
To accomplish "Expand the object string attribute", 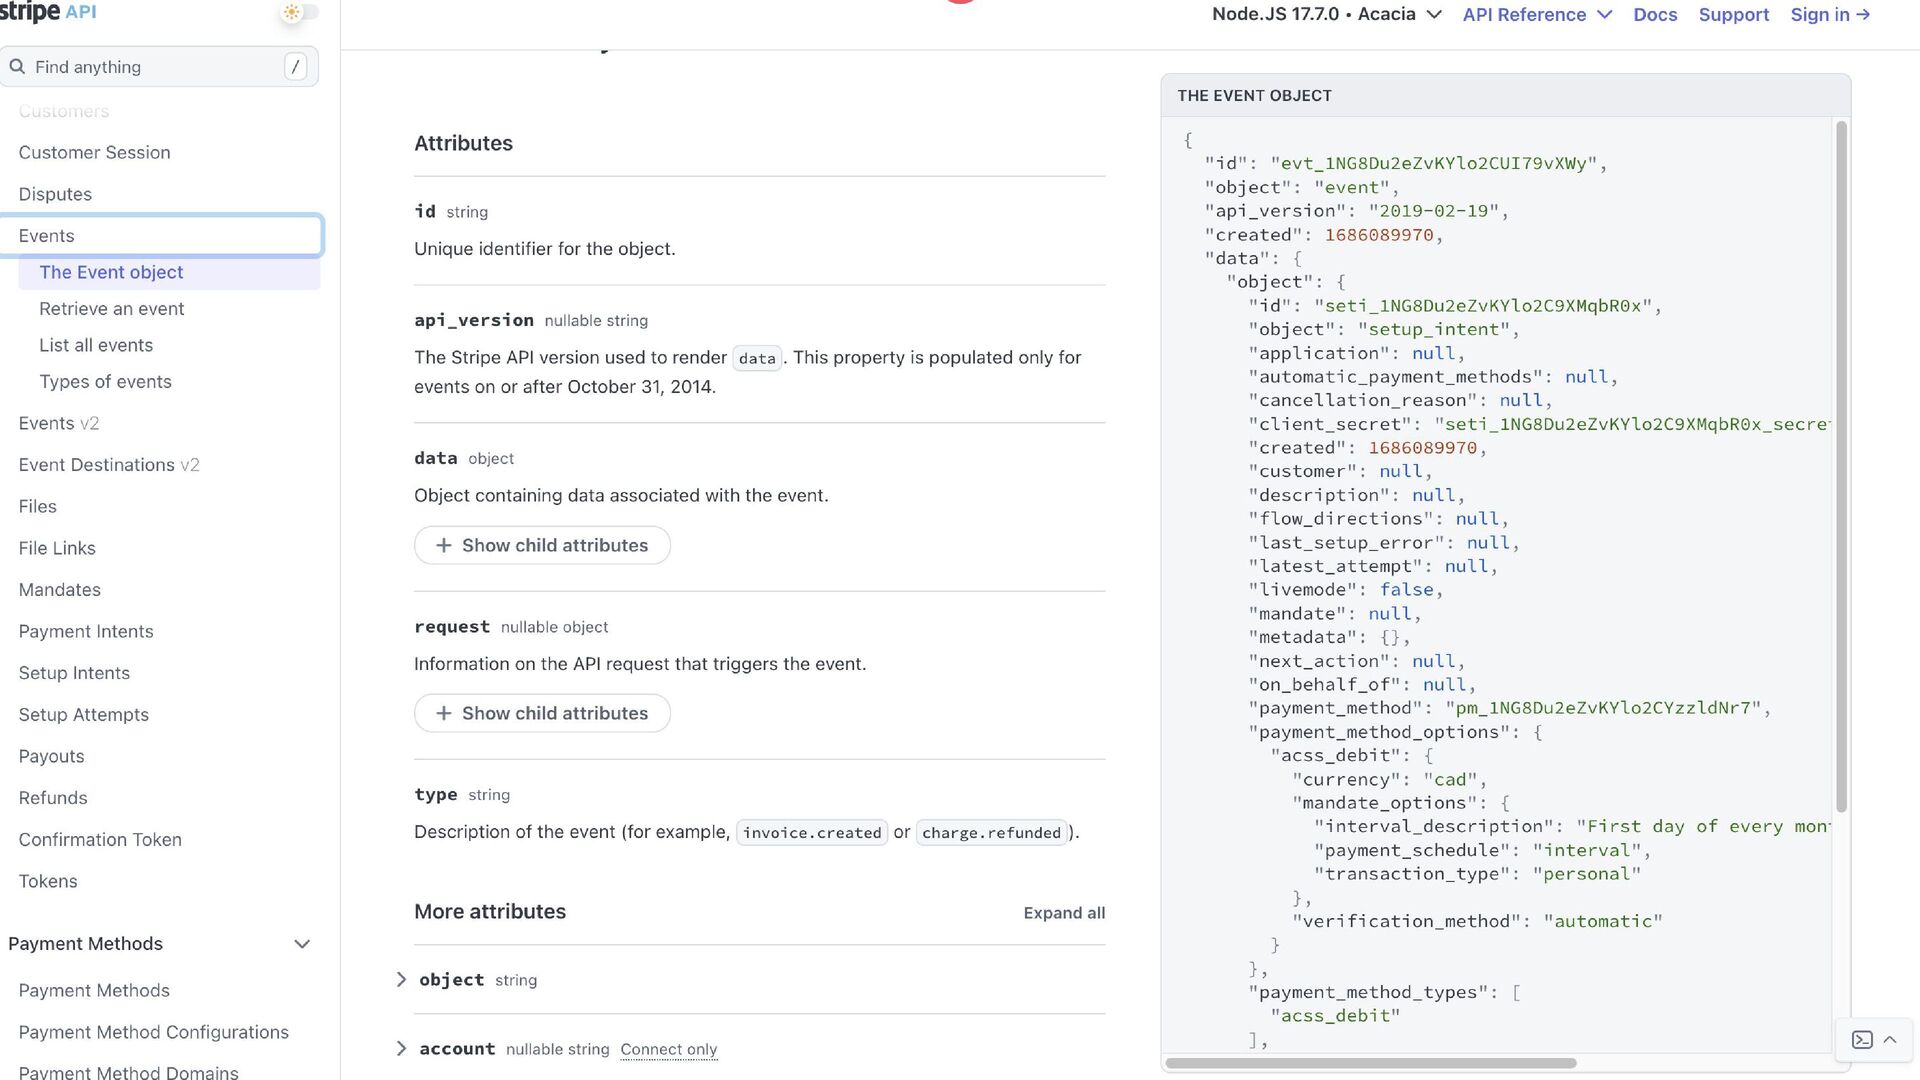I will (402, 980).
